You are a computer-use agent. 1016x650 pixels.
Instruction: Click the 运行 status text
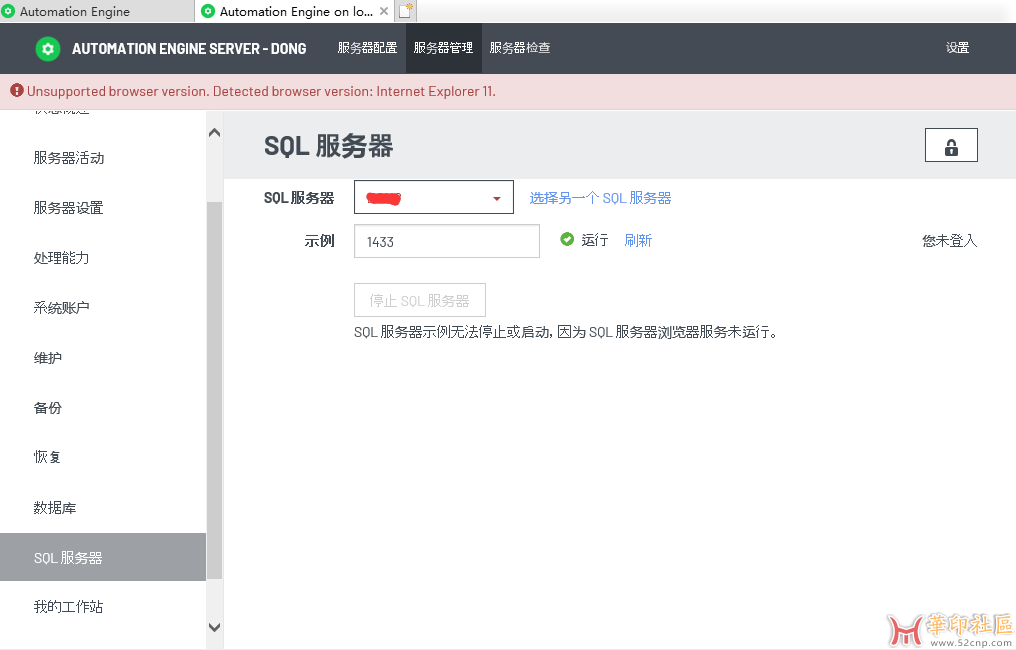pos(594,240)
